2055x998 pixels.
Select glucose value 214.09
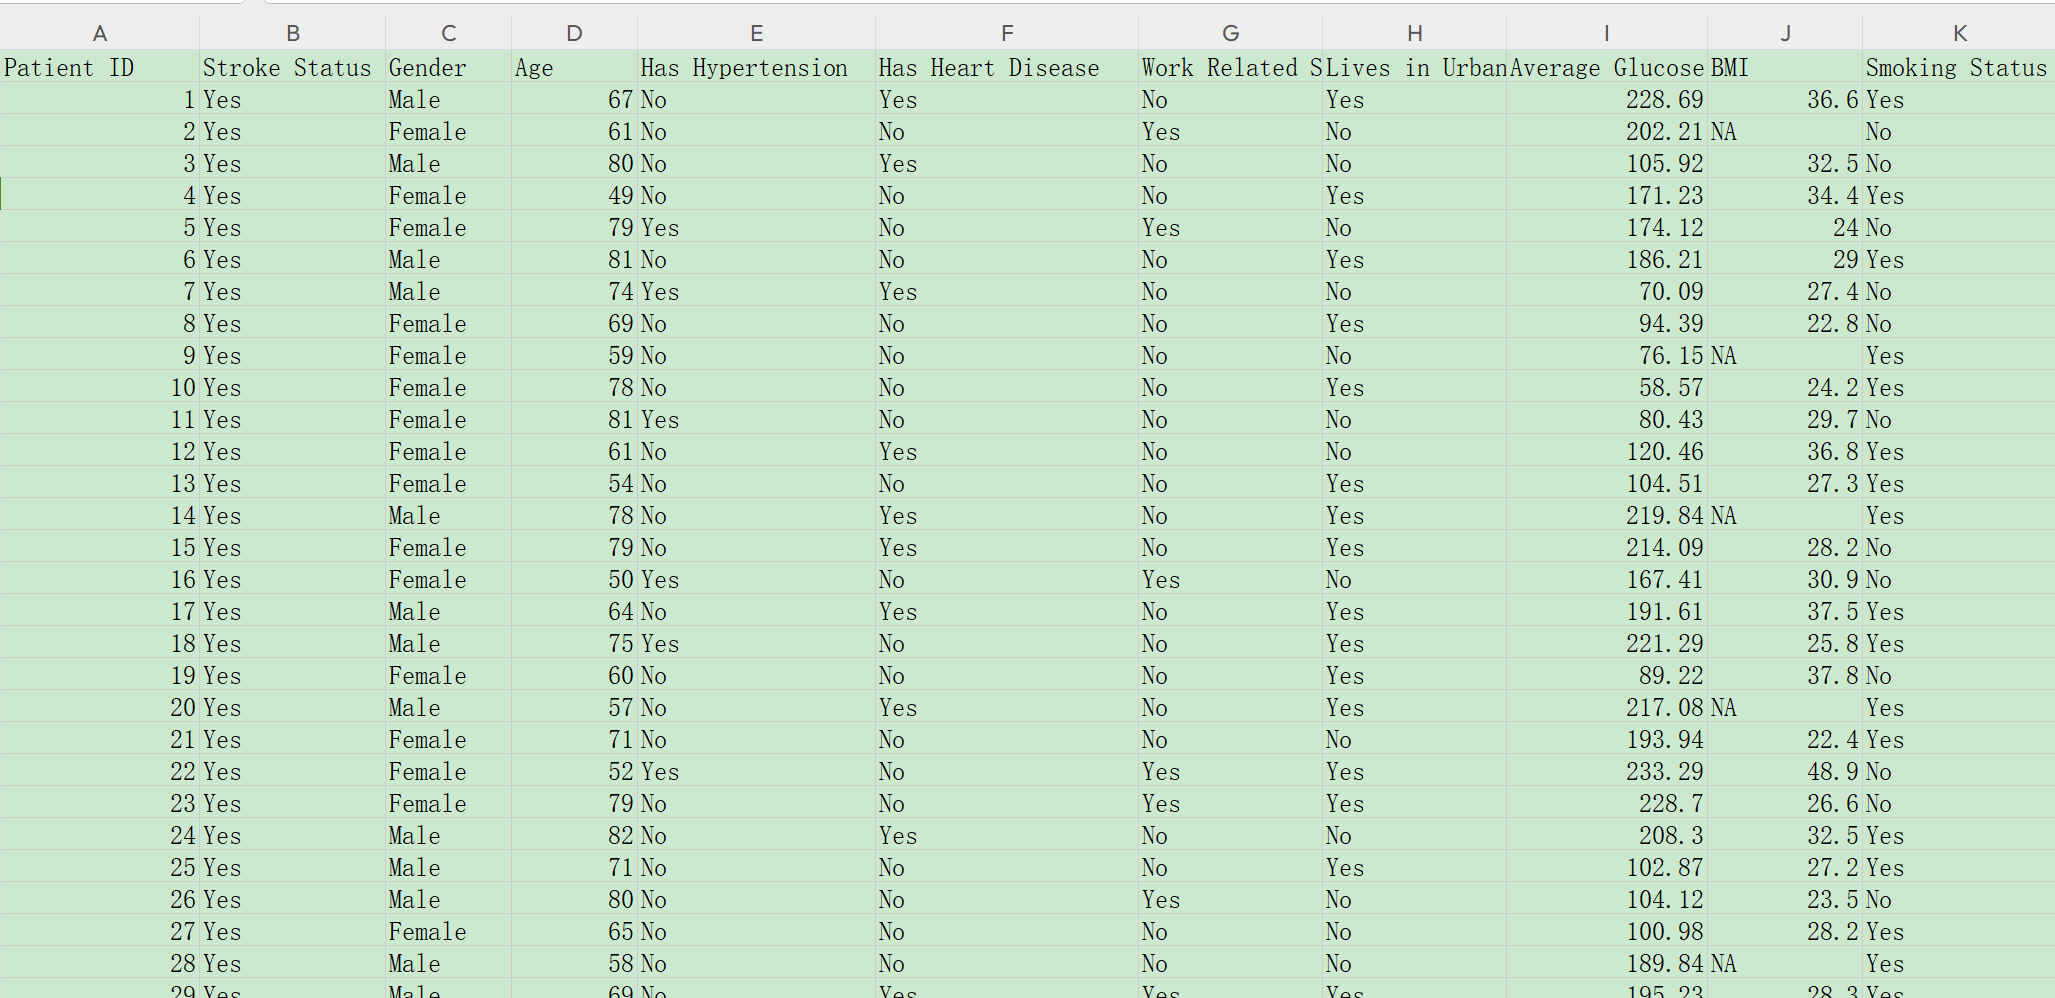coord(1607,547)
